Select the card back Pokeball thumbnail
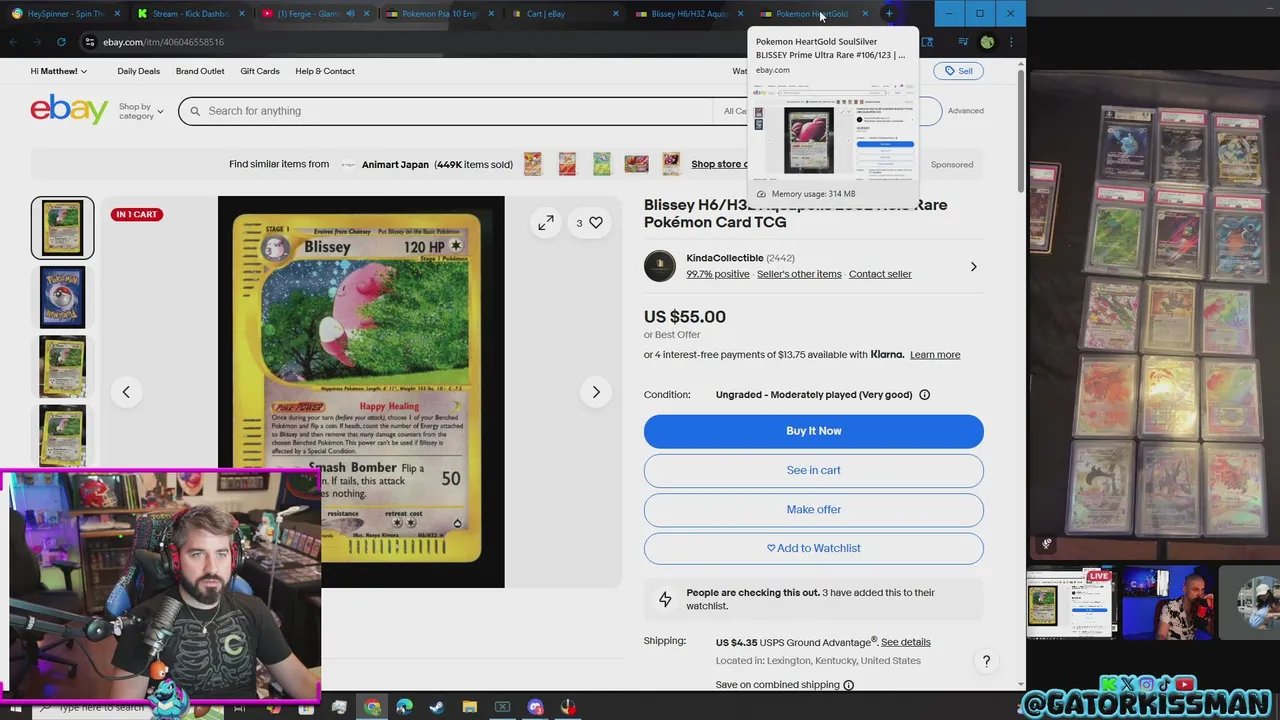 click(x=62, y=297)
